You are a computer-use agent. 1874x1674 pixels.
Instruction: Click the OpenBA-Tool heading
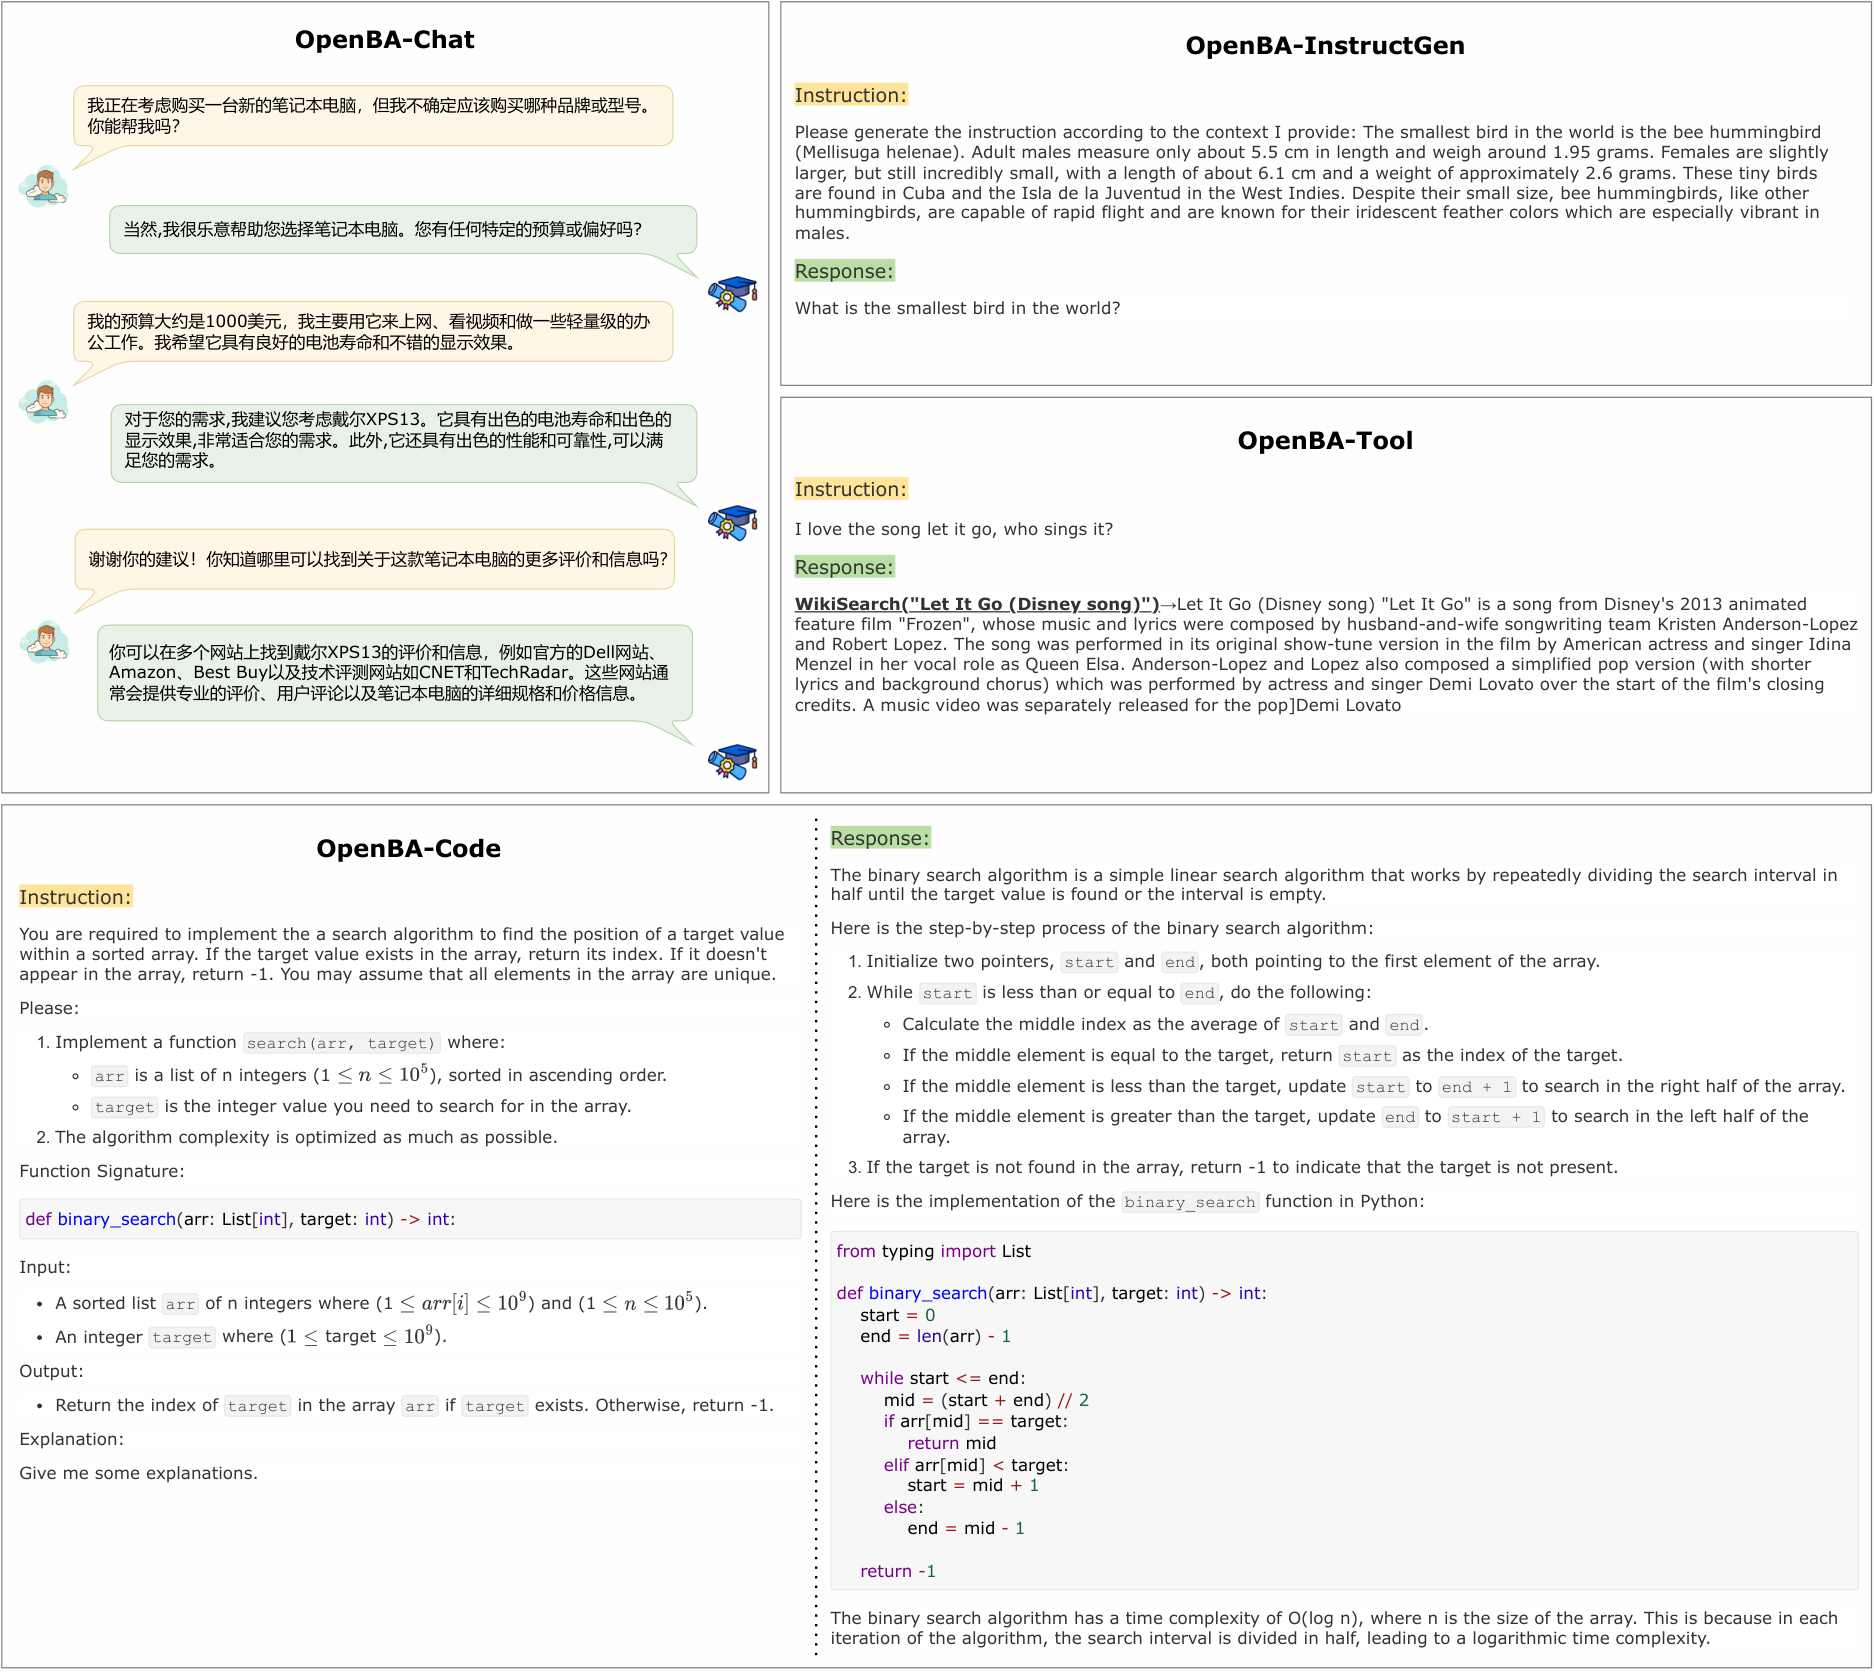tap(1325, 441)
